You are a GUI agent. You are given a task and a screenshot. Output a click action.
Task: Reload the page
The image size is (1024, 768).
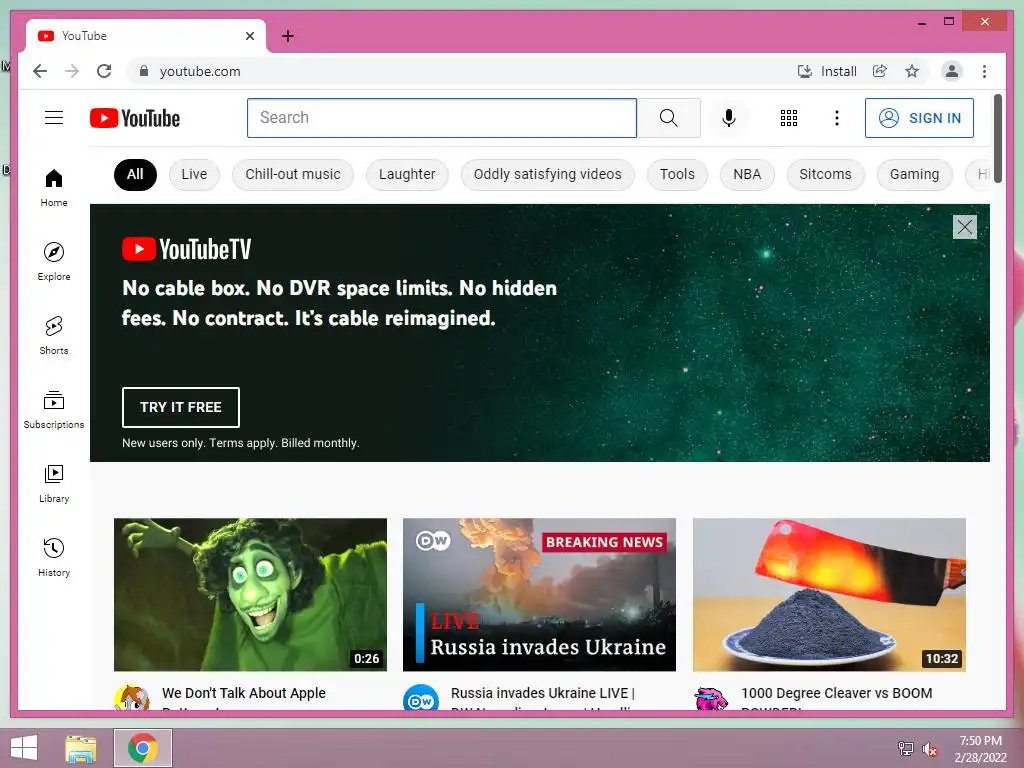click(x=104, y=71)
